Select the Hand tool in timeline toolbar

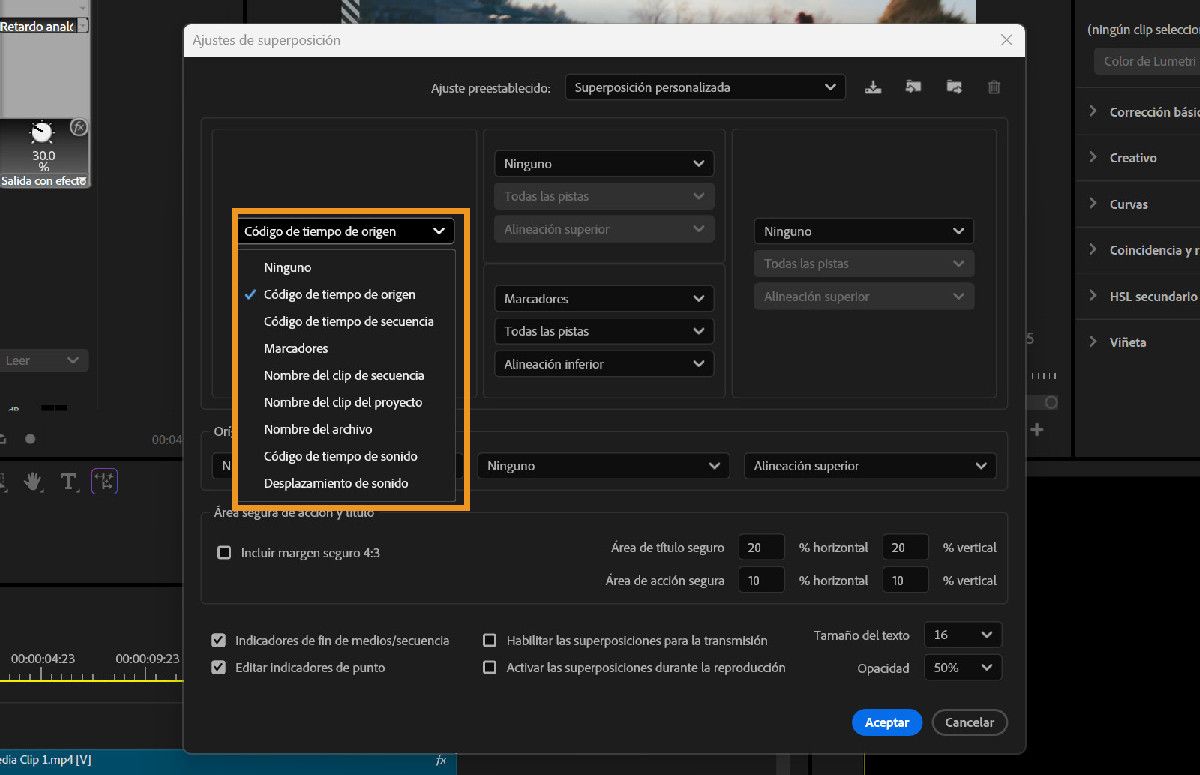click(x=33, y=482)
